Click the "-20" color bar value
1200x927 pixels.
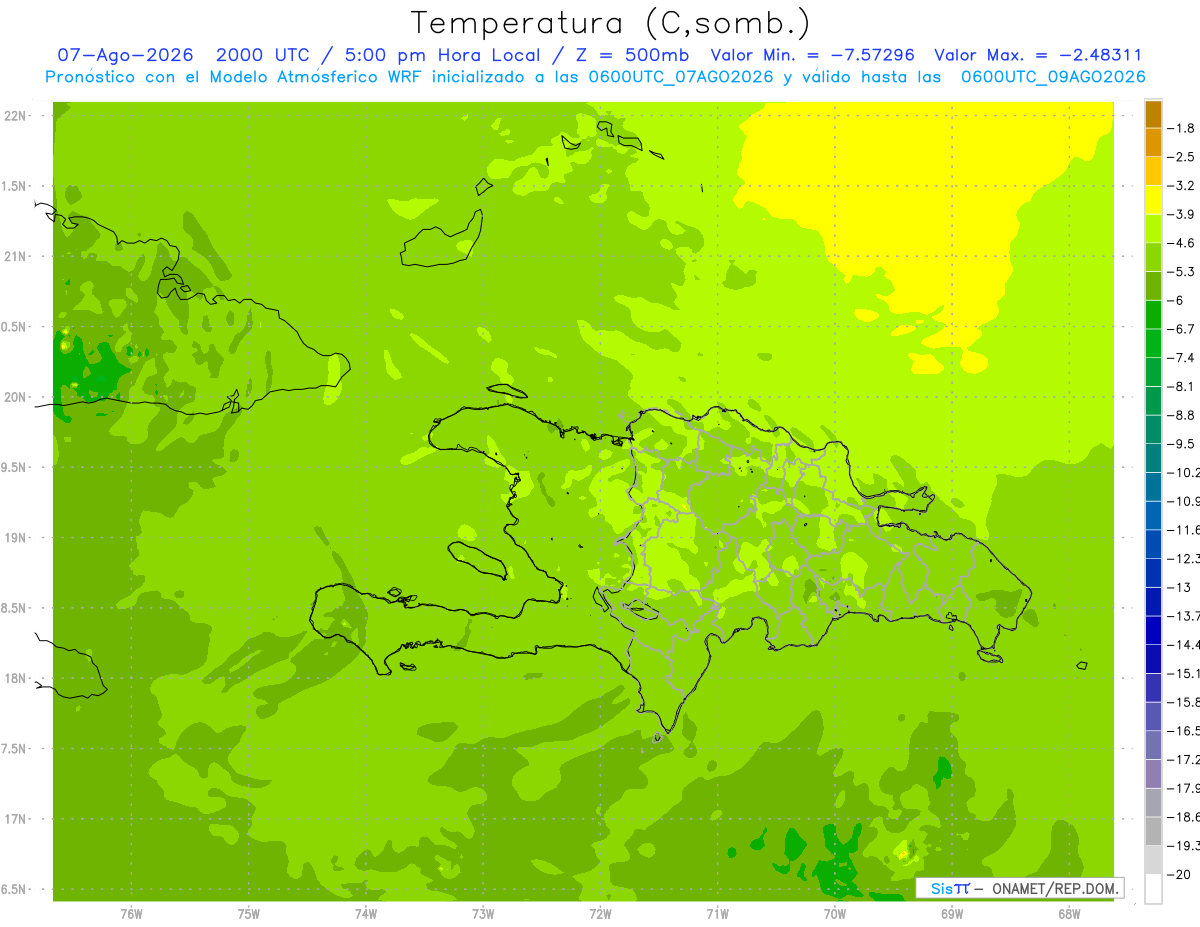coord(1177,875)
